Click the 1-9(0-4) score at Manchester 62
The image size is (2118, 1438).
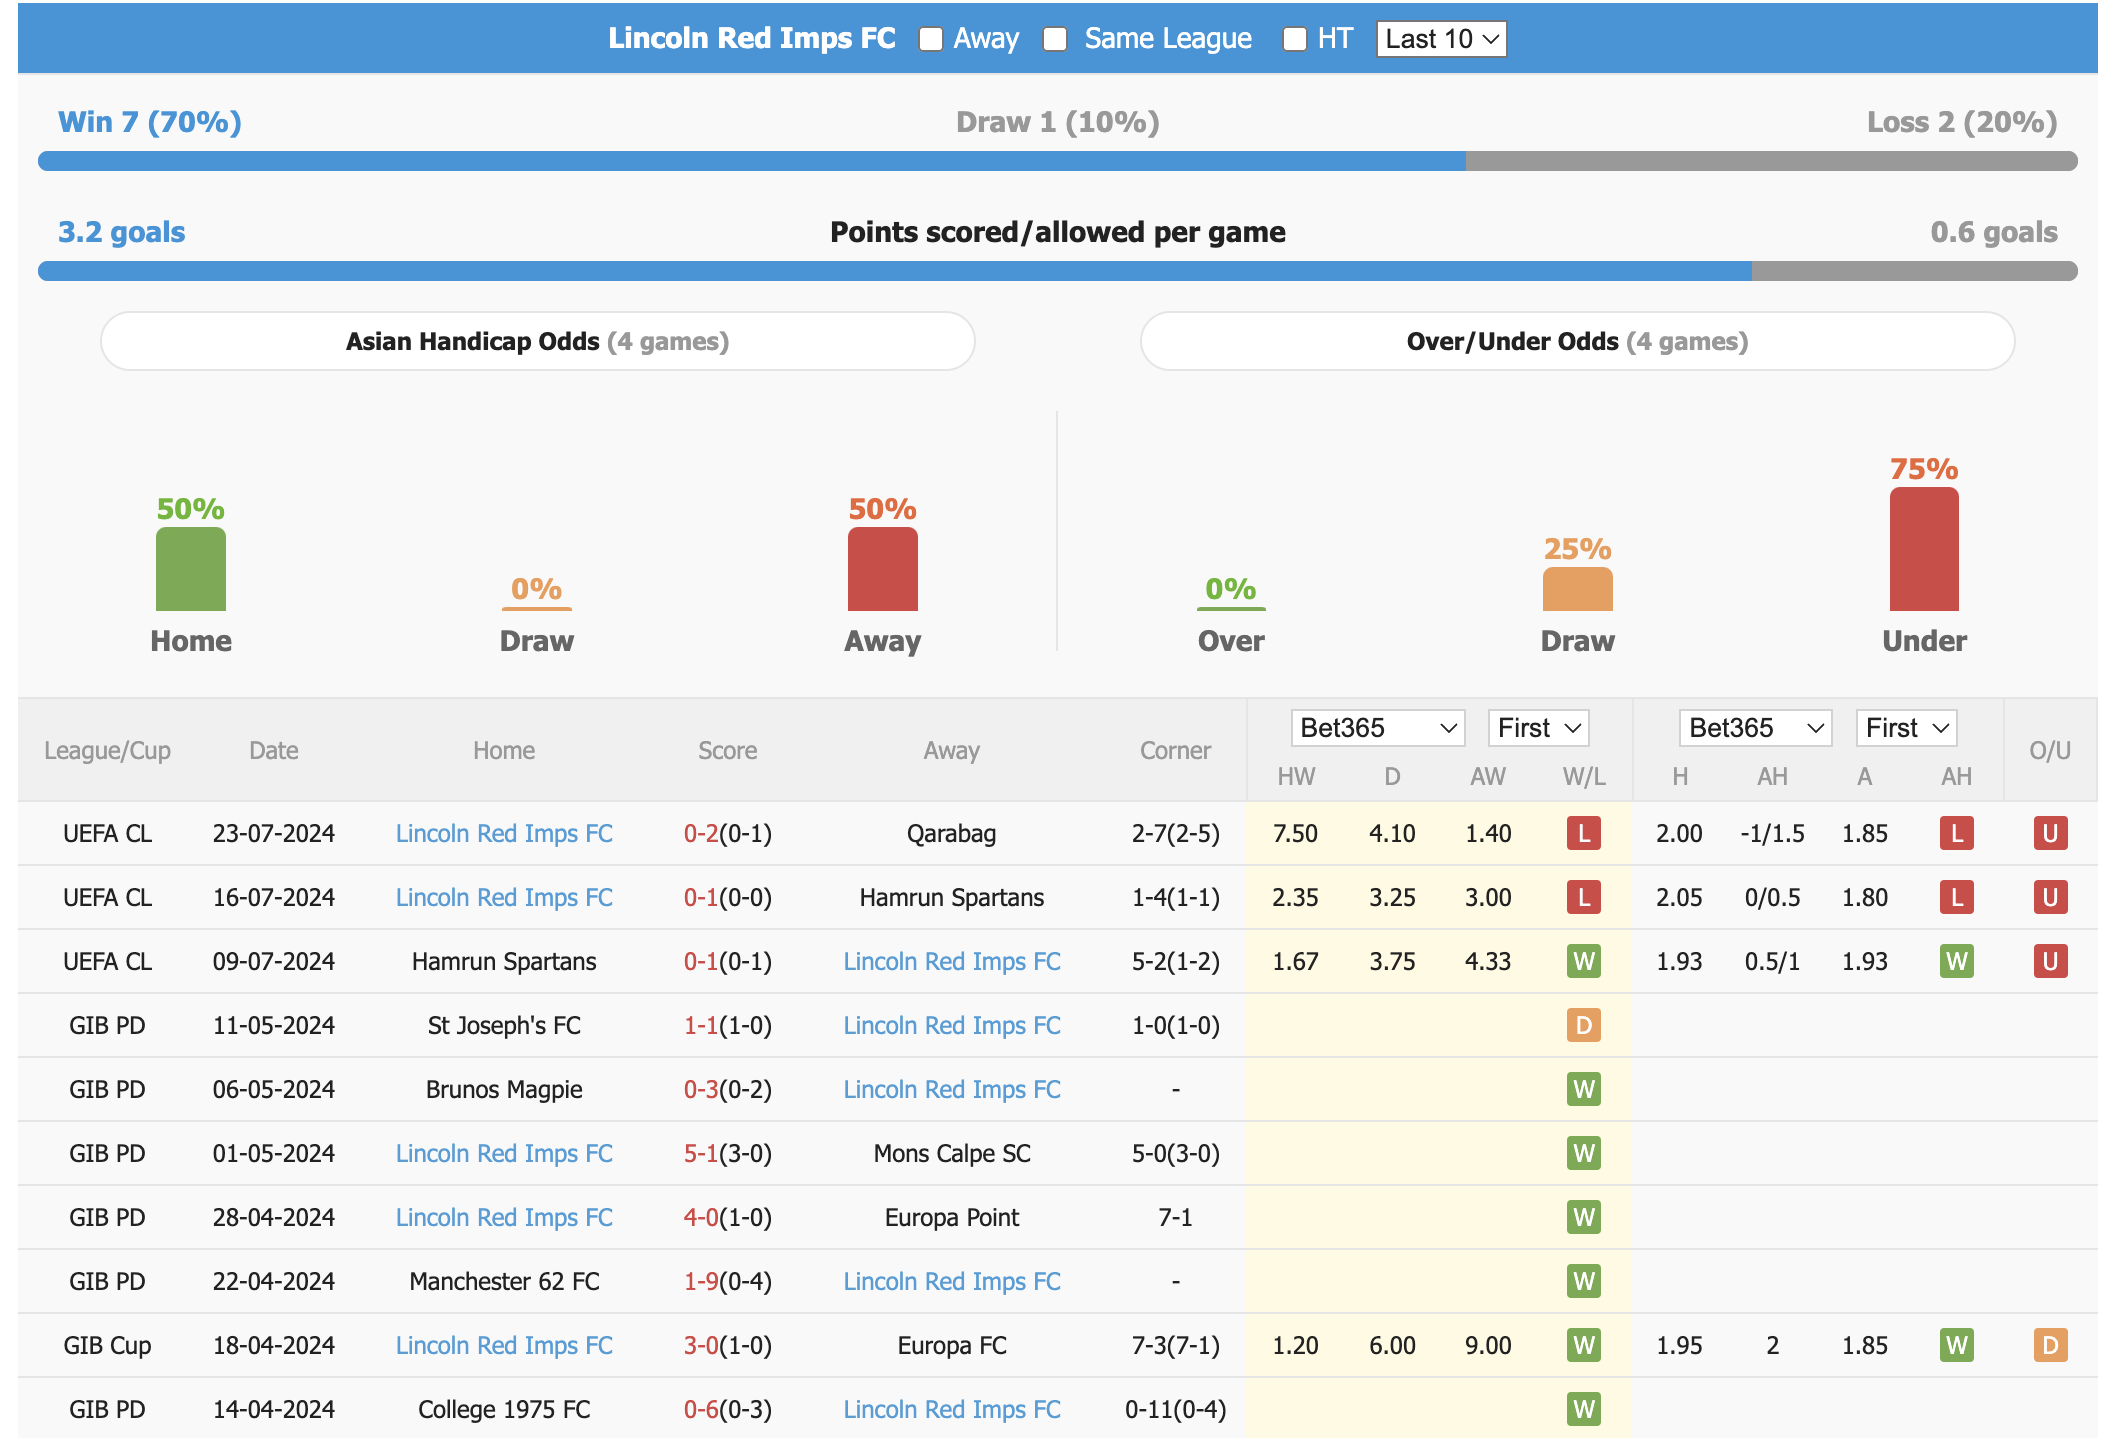pos(728,1281)
